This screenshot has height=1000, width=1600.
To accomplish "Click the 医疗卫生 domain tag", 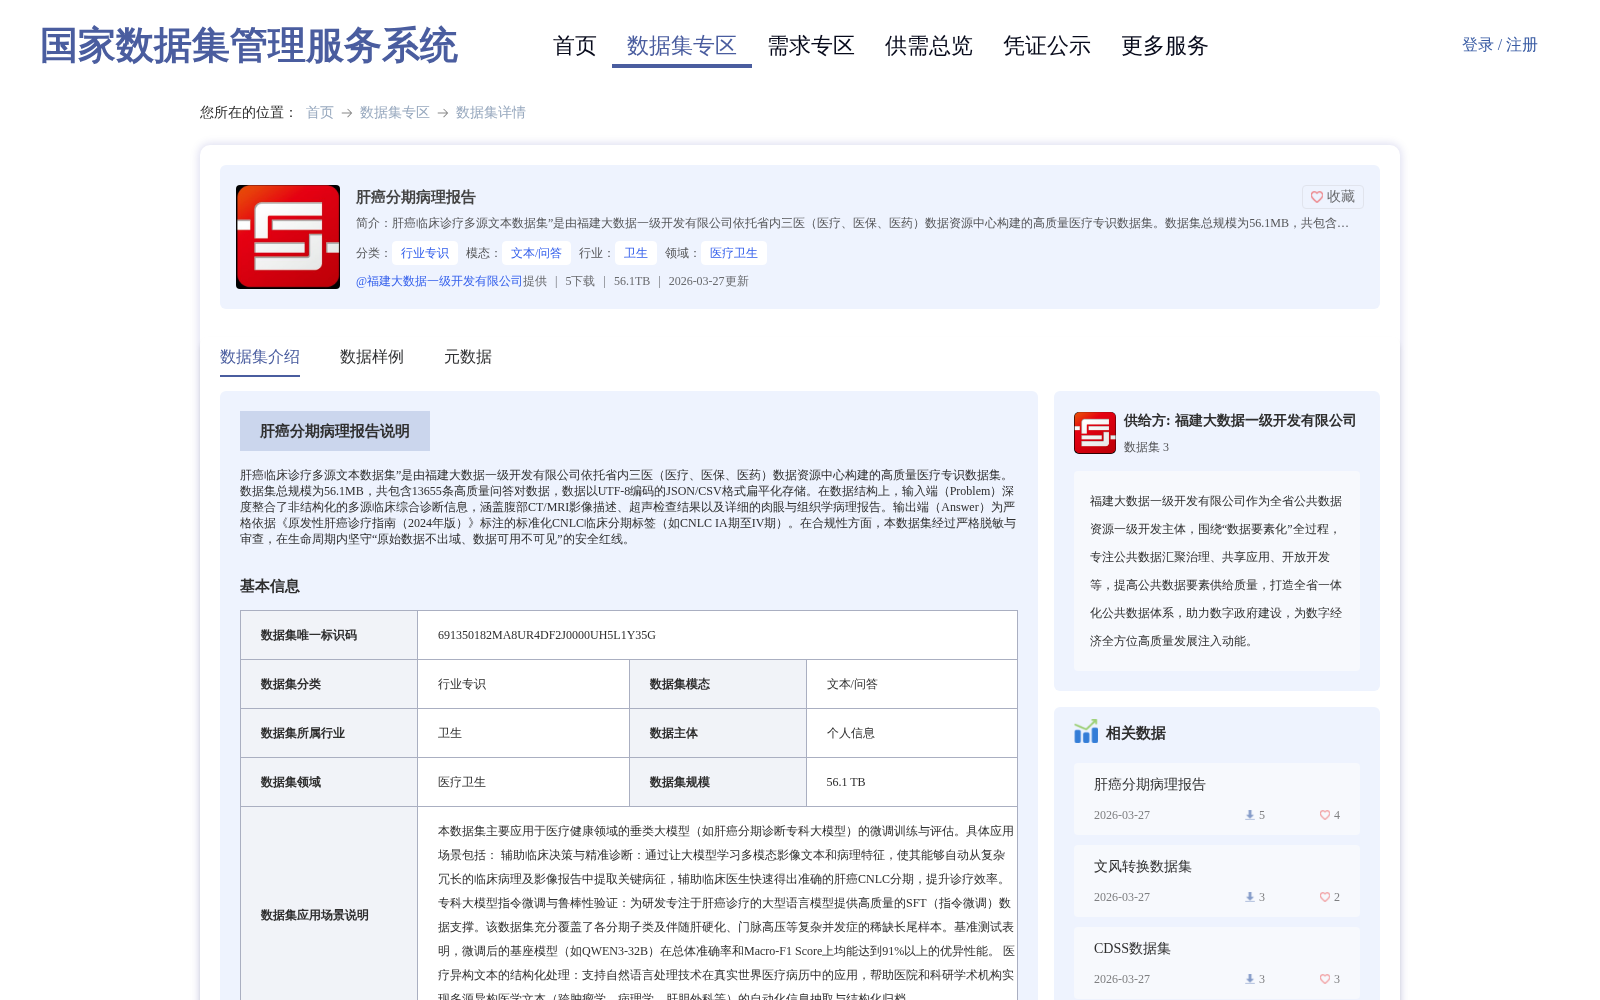I will [x=734, y=253].
